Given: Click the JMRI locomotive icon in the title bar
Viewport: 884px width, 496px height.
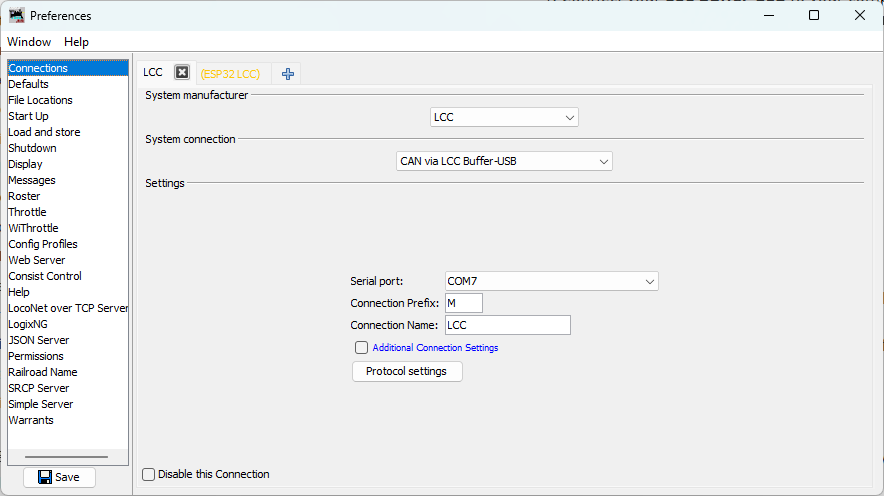Looking at the screenshot, I should click(16, 15).
